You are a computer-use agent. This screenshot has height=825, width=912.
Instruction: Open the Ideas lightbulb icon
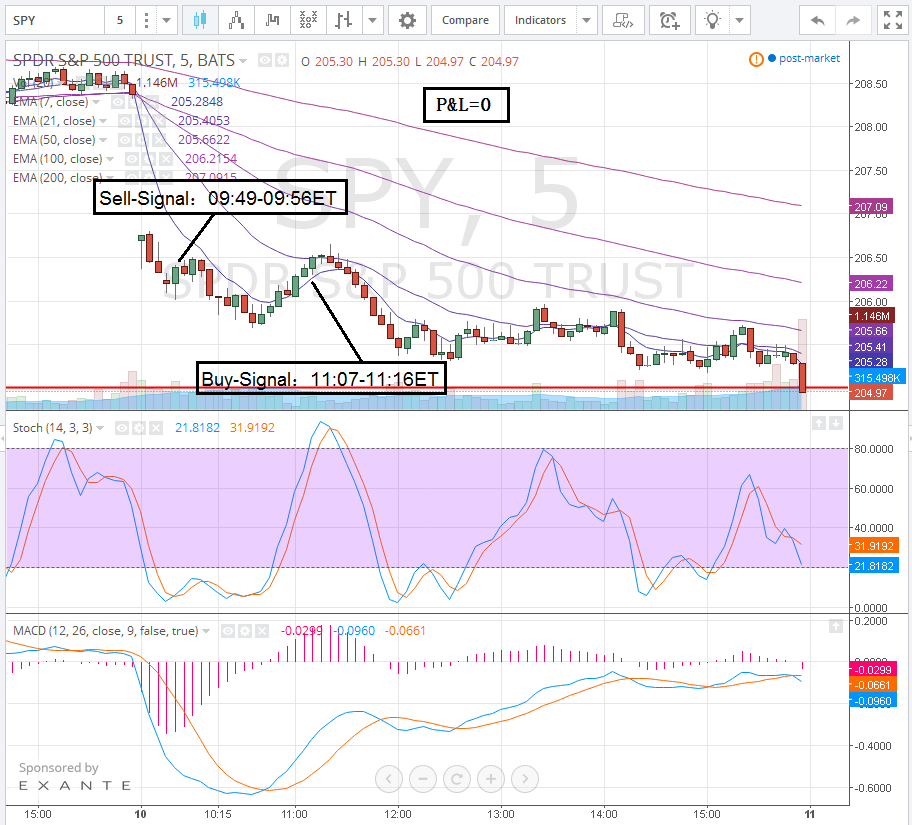pyautogui.click(x=712, y=20)
